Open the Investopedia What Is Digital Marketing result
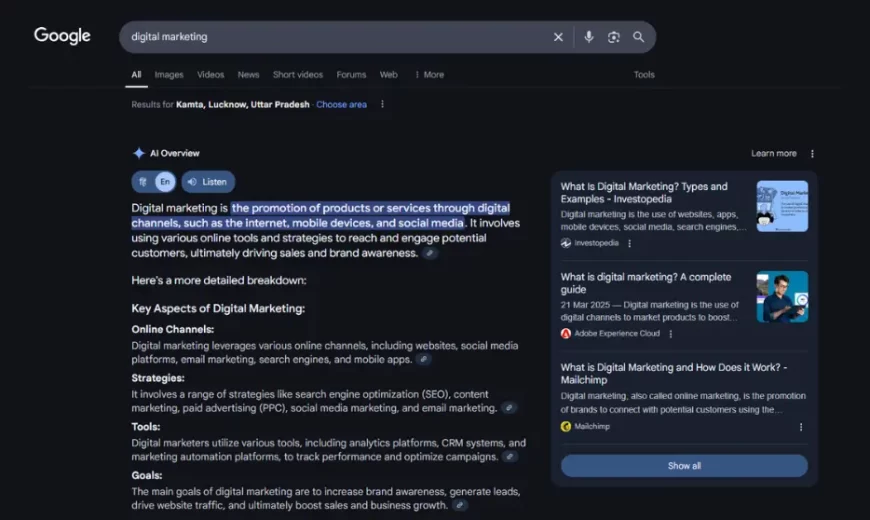Image resolution: width=870 pixels, height=520 pixels. pyautogui.click(x=644, y=193)
